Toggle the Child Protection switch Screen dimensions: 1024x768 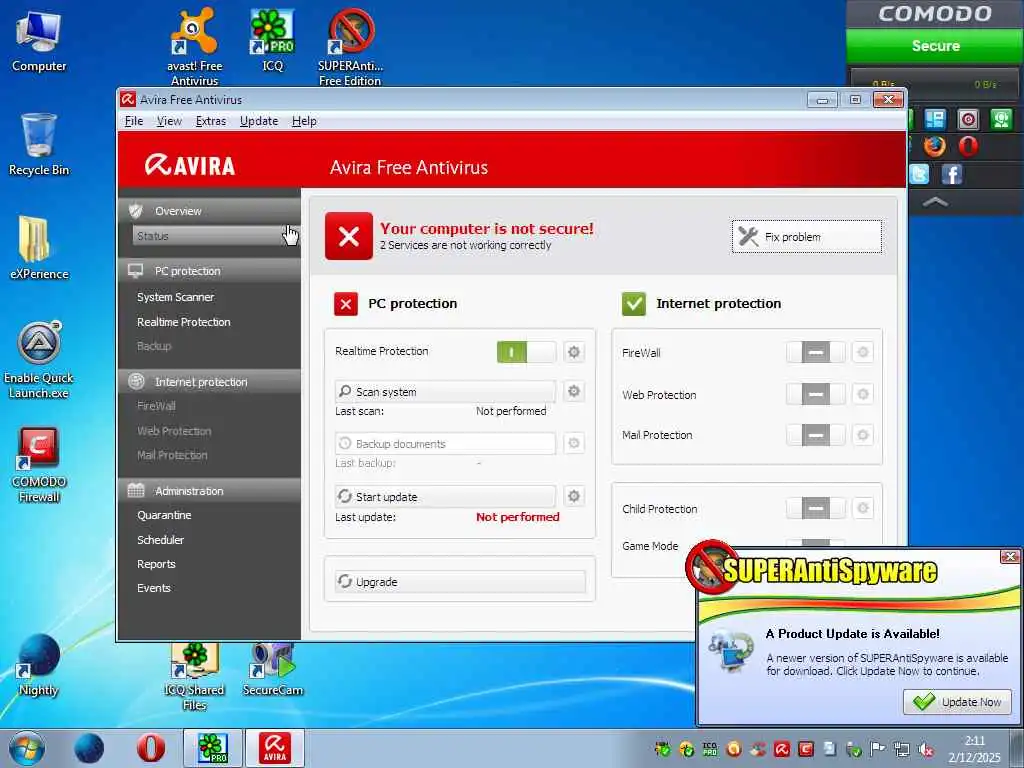point(815,508)
